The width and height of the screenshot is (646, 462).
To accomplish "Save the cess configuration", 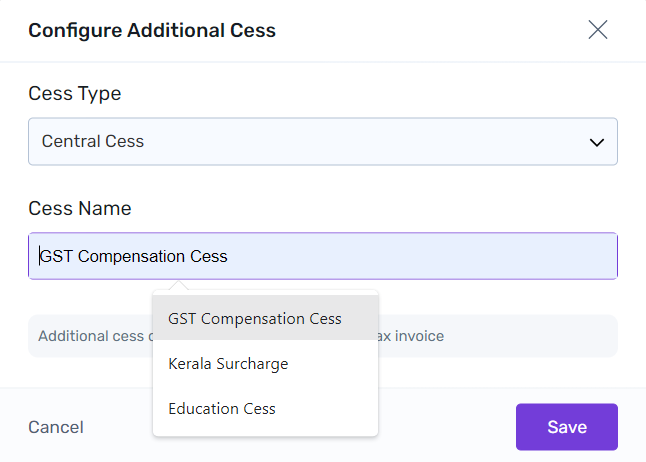I will point(566,427).
